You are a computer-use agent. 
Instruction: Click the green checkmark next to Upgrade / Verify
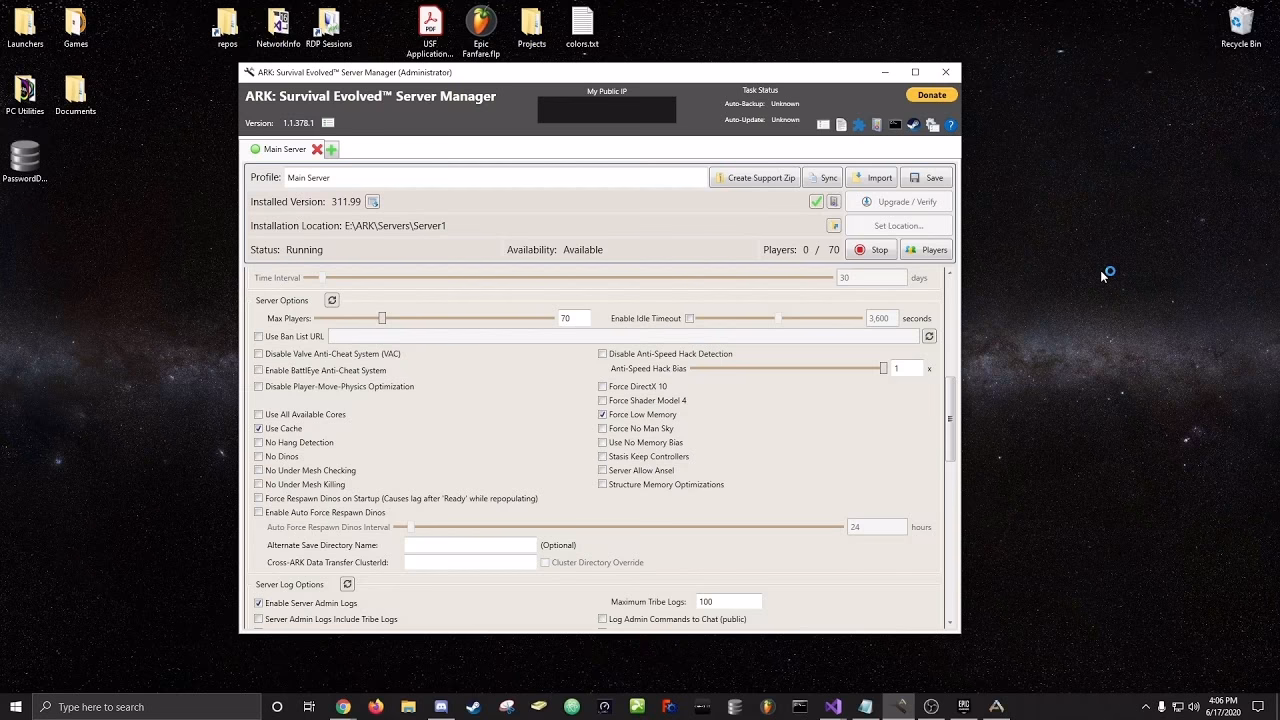point(816,202)
